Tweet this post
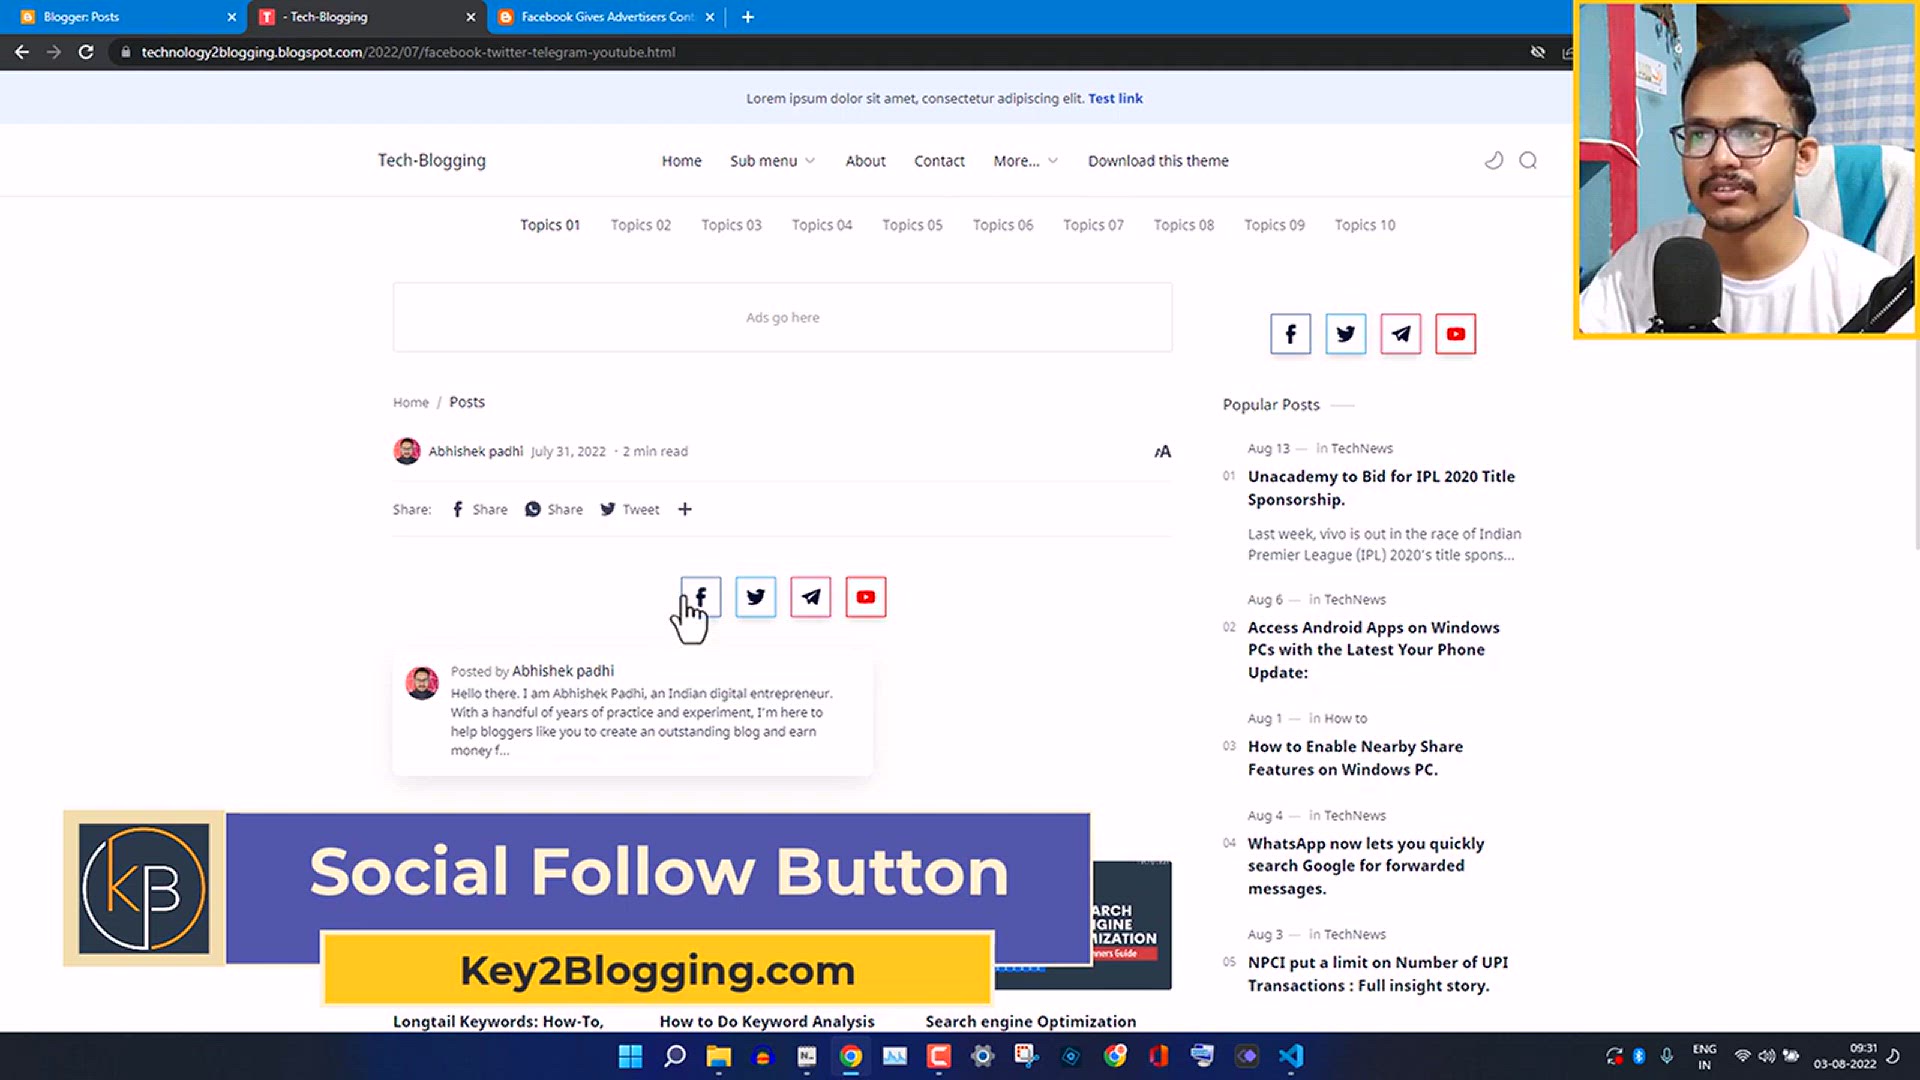The width and height of the screenshot is (1920, 1080). (629, 509)
